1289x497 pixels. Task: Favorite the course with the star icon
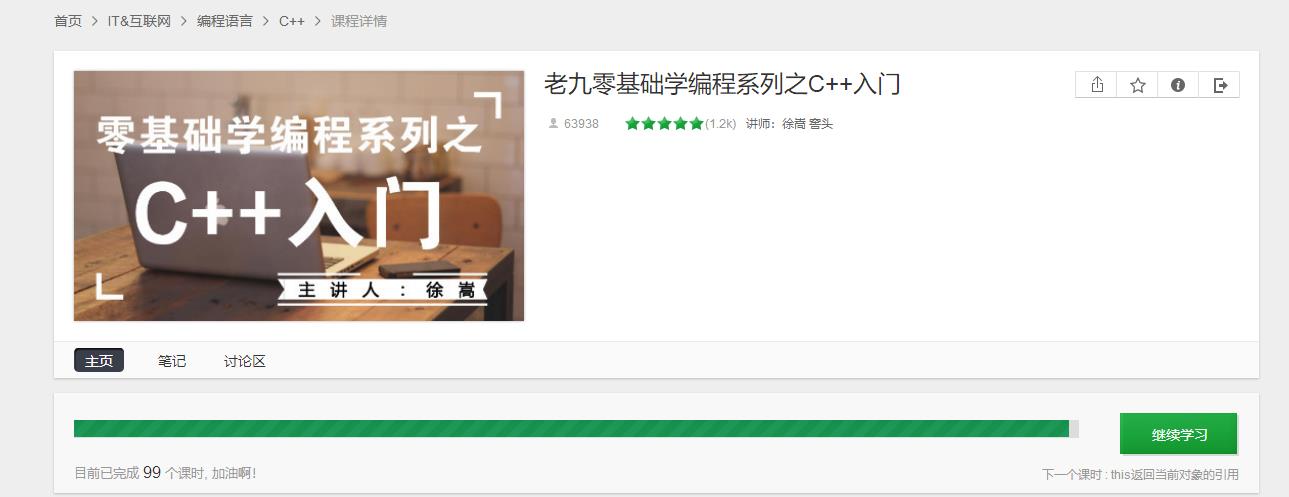[1137, 85]
